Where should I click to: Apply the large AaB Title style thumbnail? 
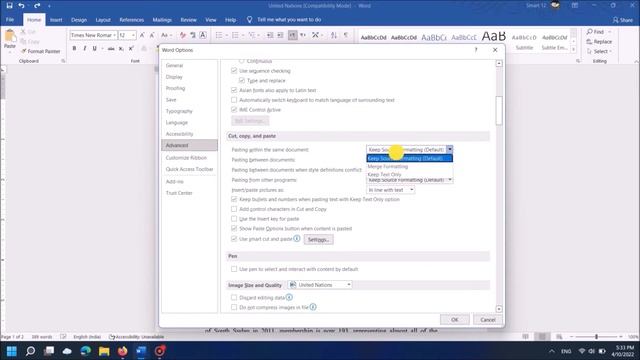[x=493, y=38]
